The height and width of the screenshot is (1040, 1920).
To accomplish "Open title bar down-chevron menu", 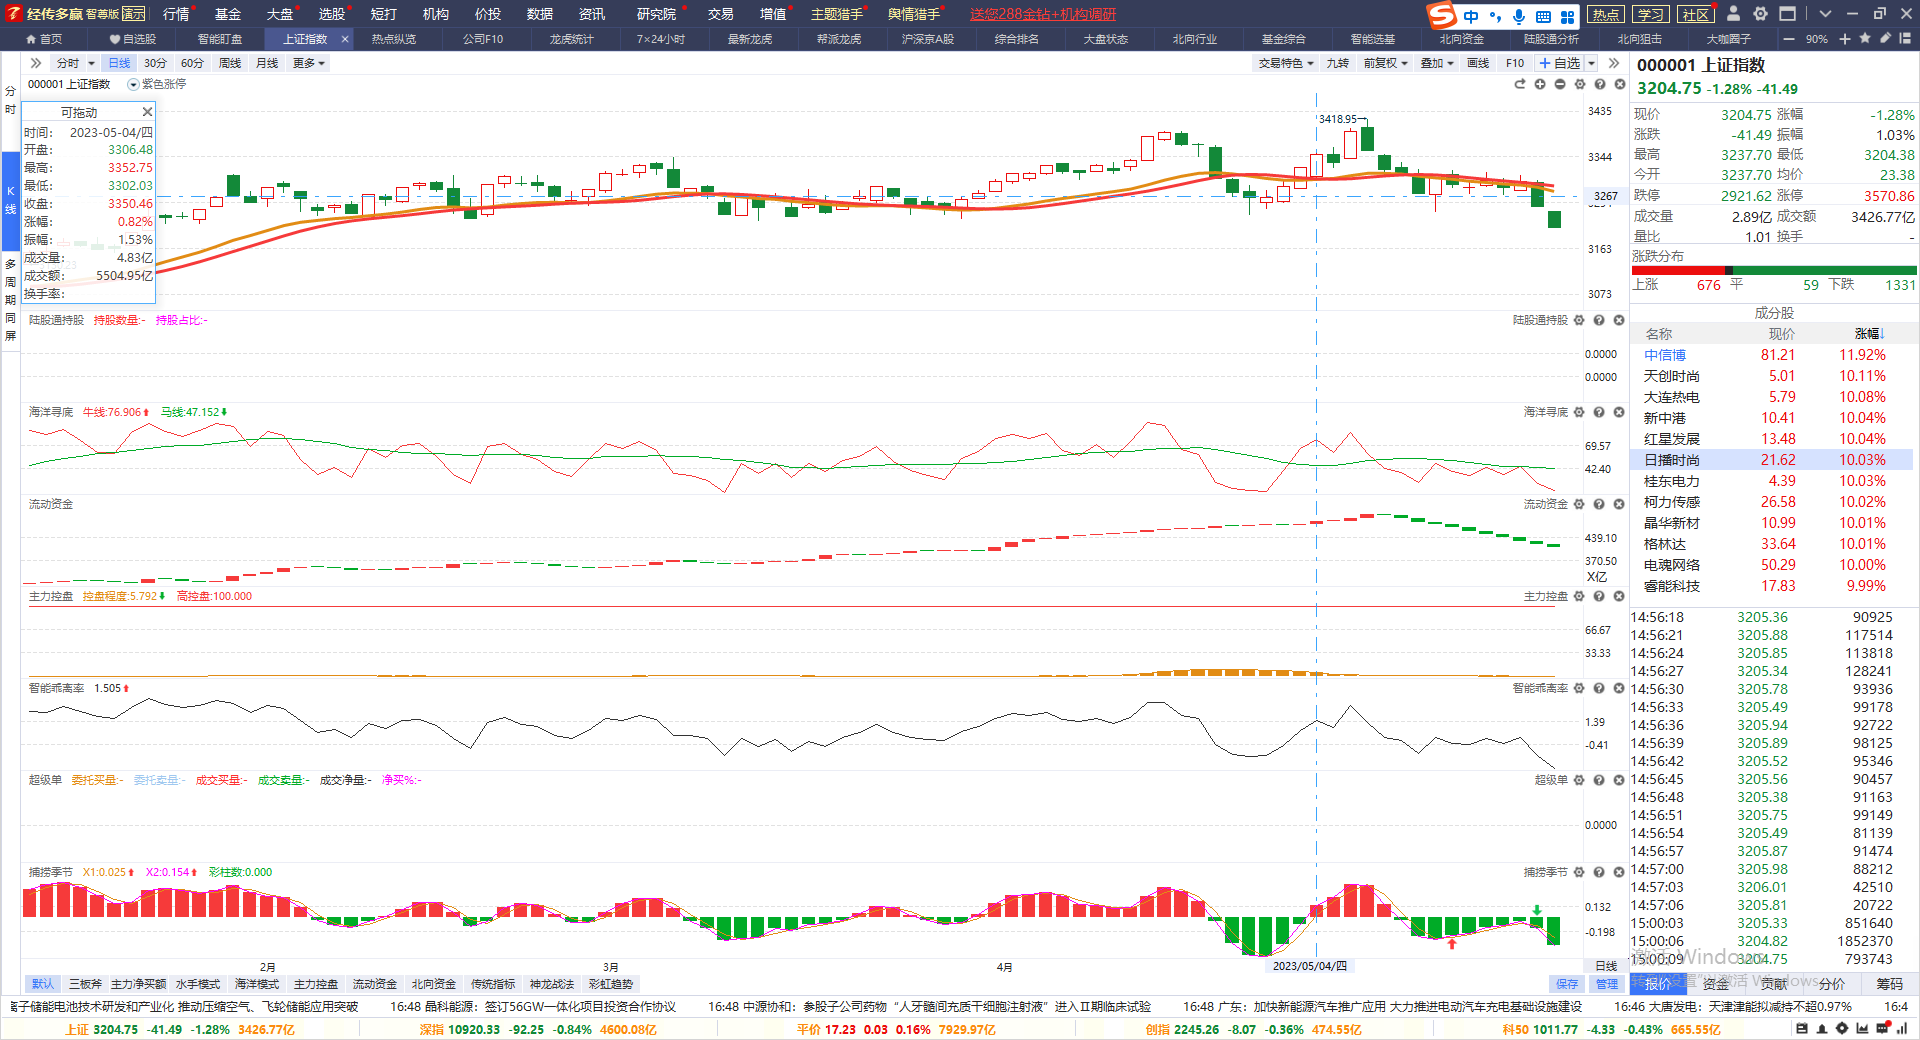I will pos(1825,14).
